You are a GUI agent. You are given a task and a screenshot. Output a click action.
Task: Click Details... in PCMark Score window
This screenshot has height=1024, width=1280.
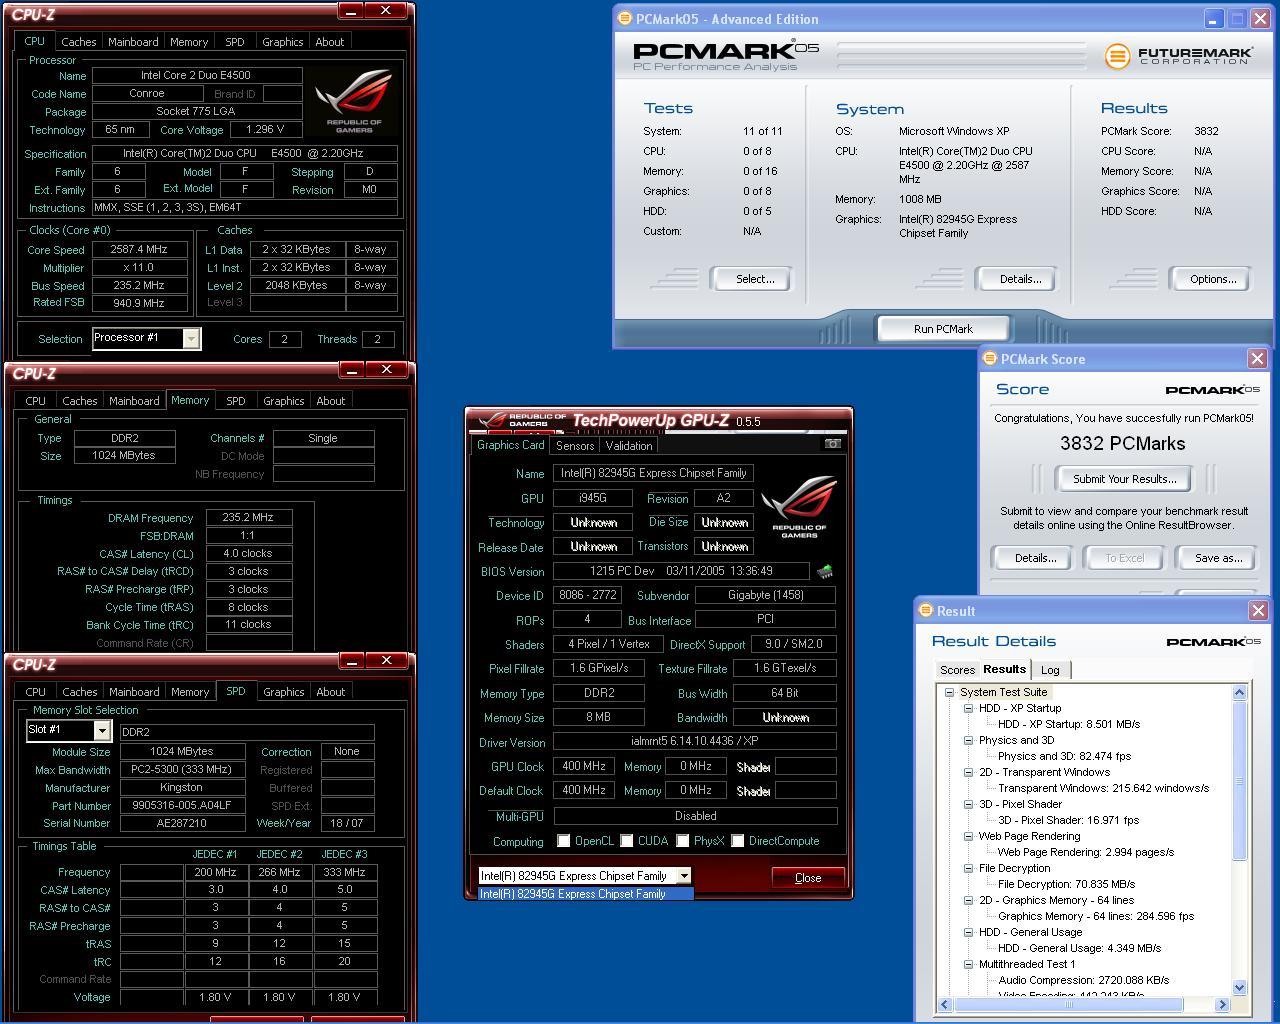[x=1035, y=558]
